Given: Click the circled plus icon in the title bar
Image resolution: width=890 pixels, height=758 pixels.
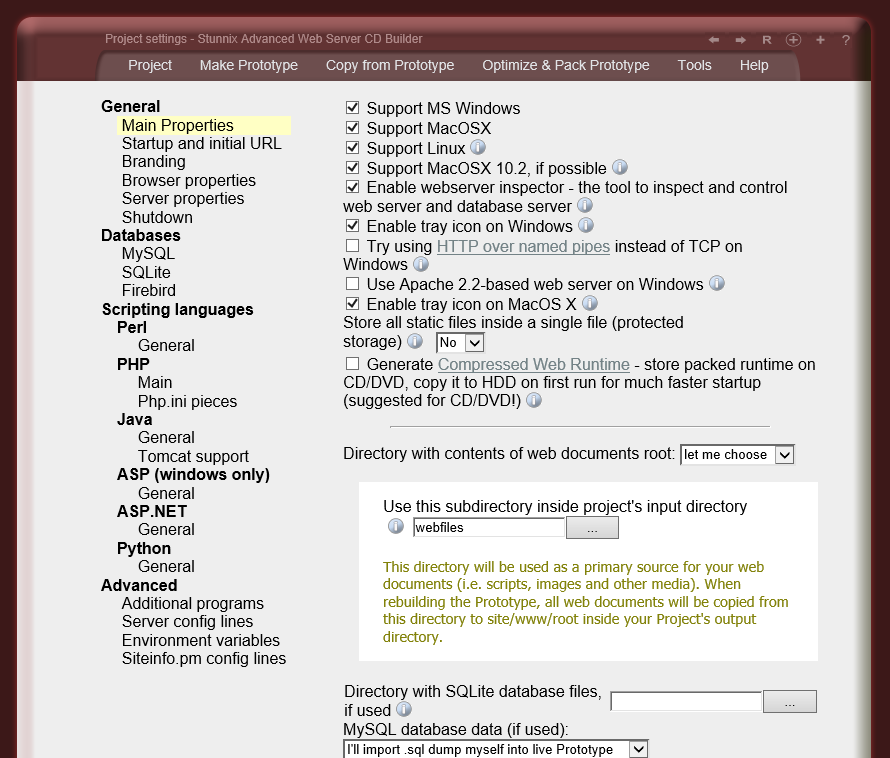Looking at the screenshot, I should click(x=793, y=39).
